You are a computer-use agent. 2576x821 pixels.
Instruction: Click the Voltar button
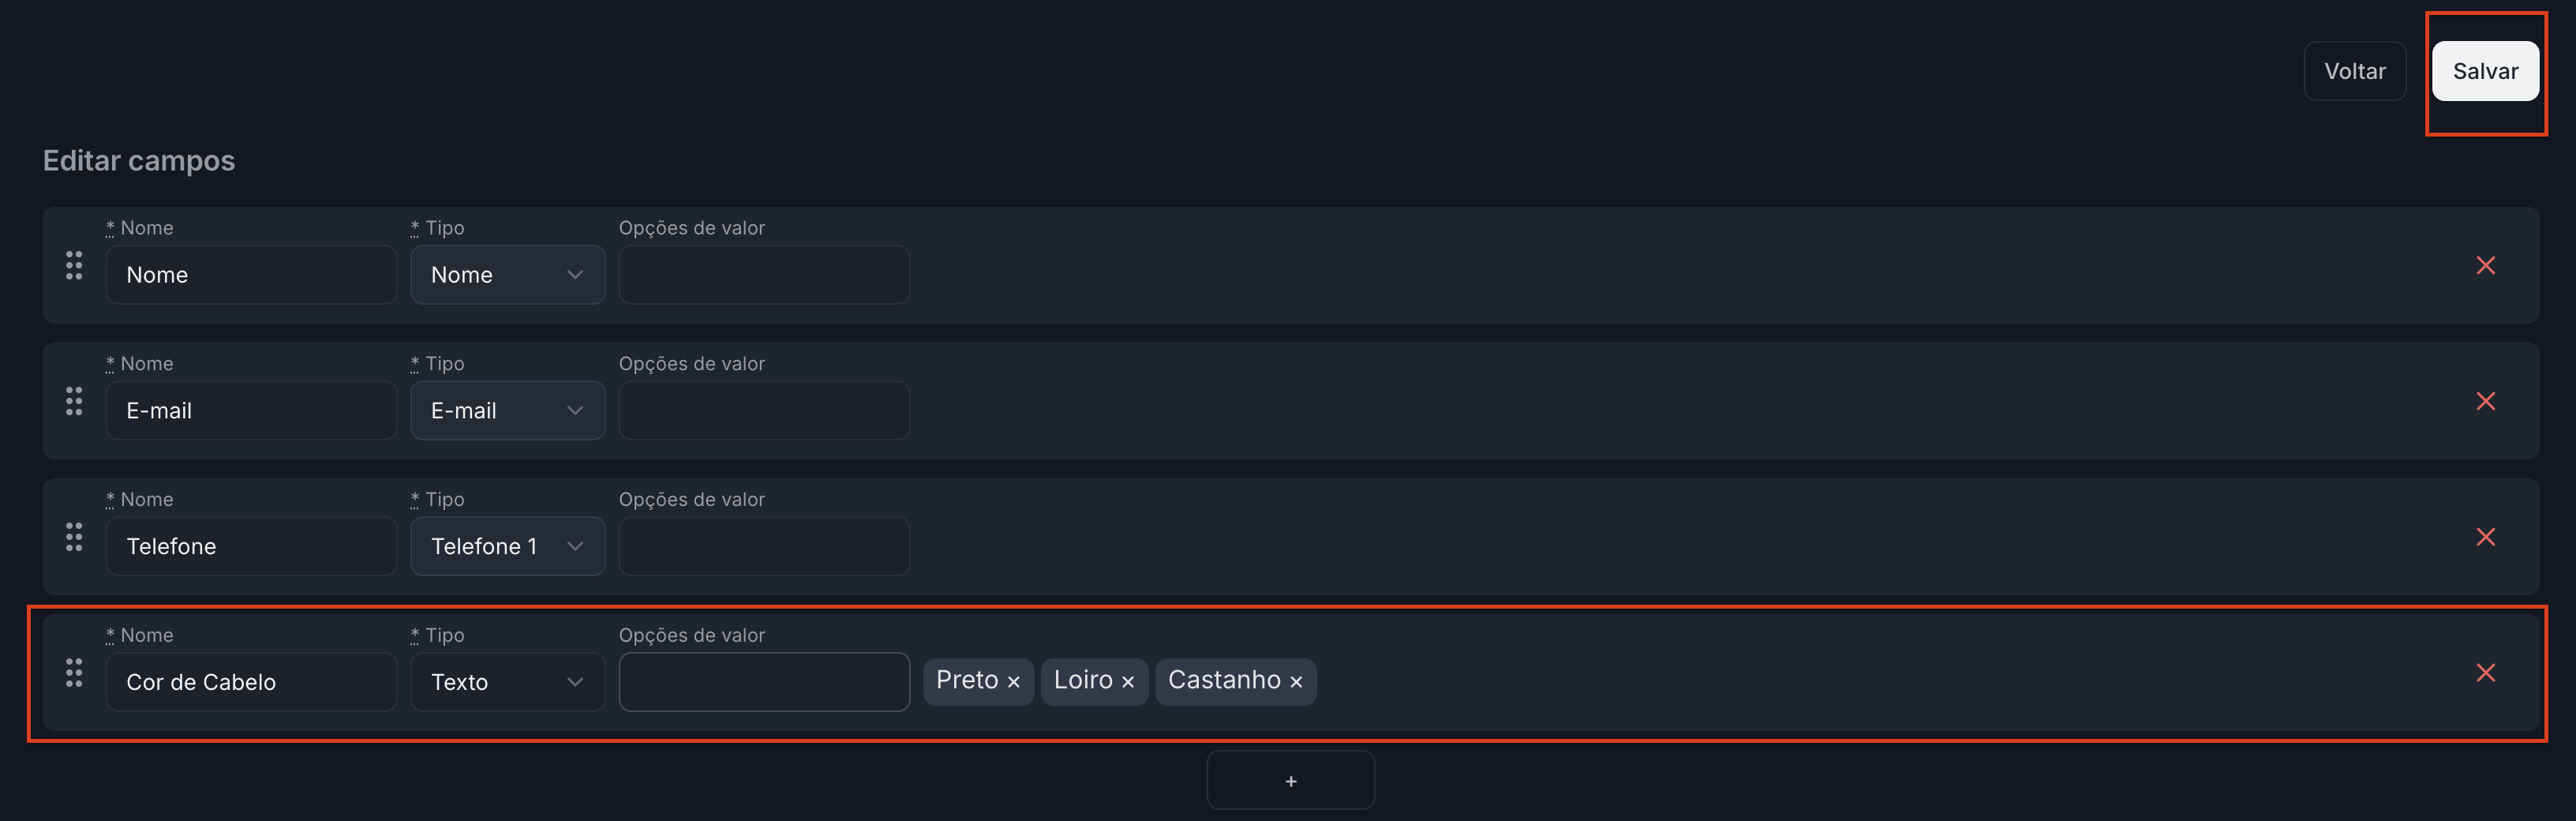[2354, 71]
